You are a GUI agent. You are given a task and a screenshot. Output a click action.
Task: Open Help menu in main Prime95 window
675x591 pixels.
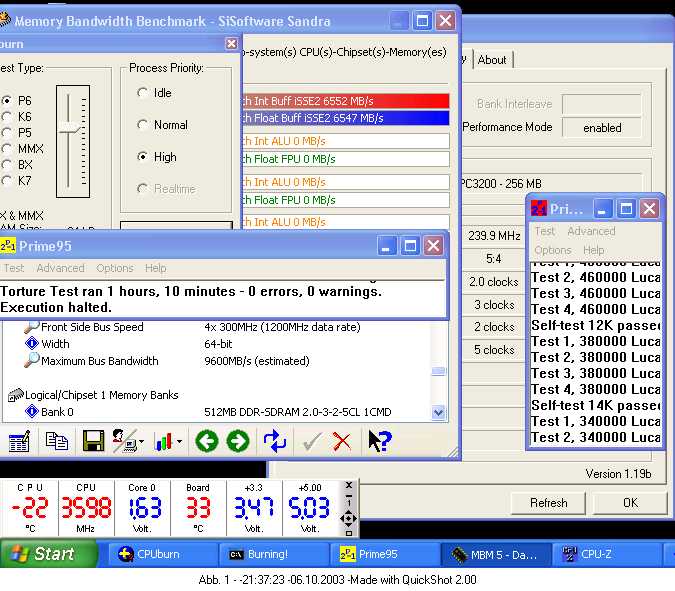pyautogui.click(x=155, y=268)
